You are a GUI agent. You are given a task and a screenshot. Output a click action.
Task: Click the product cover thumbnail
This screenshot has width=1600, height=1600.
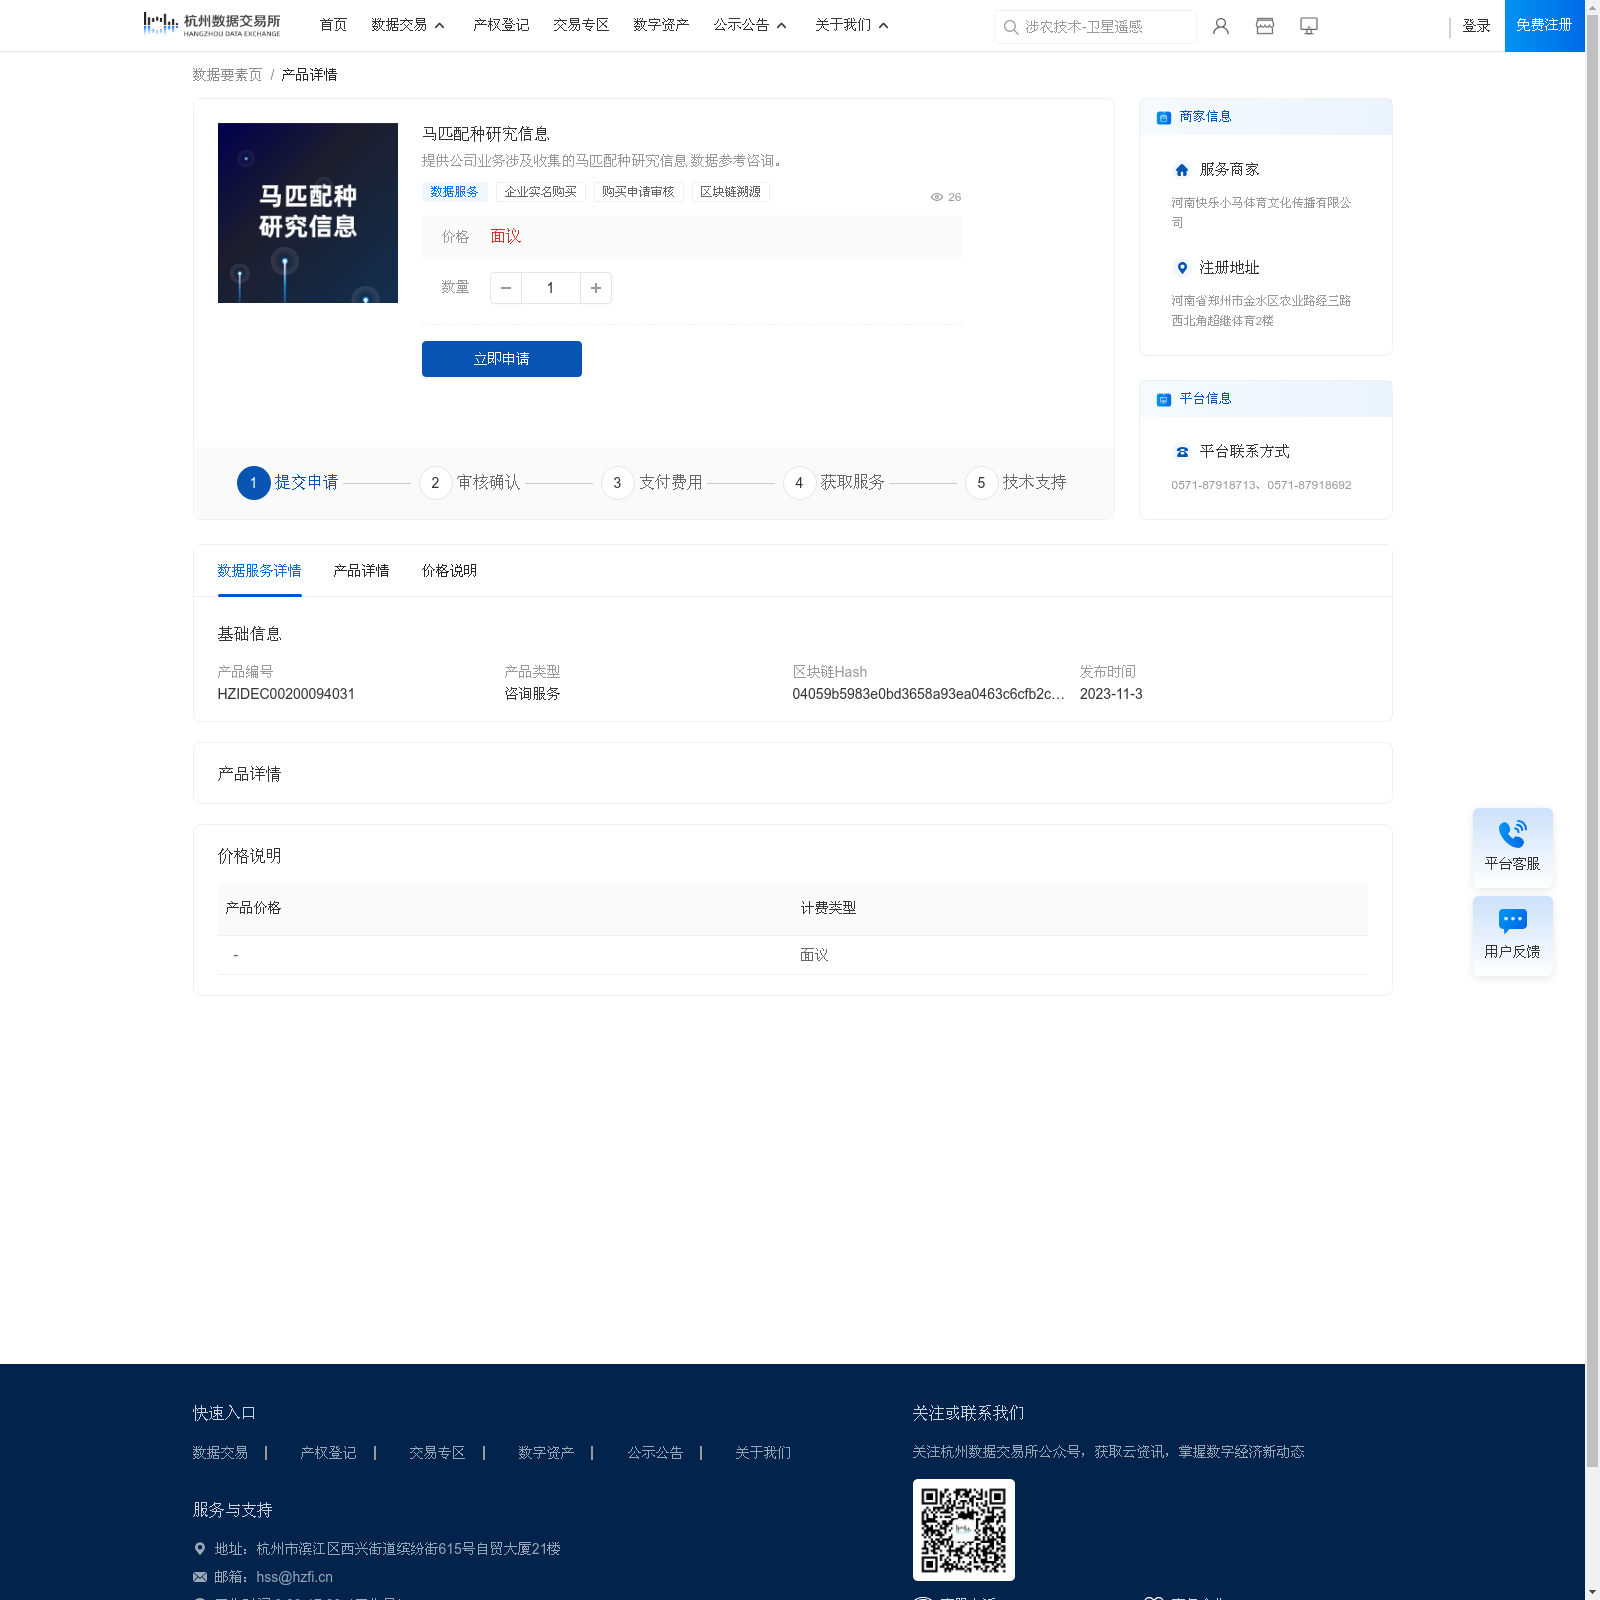pyautogui.click(x=308, y=213)
